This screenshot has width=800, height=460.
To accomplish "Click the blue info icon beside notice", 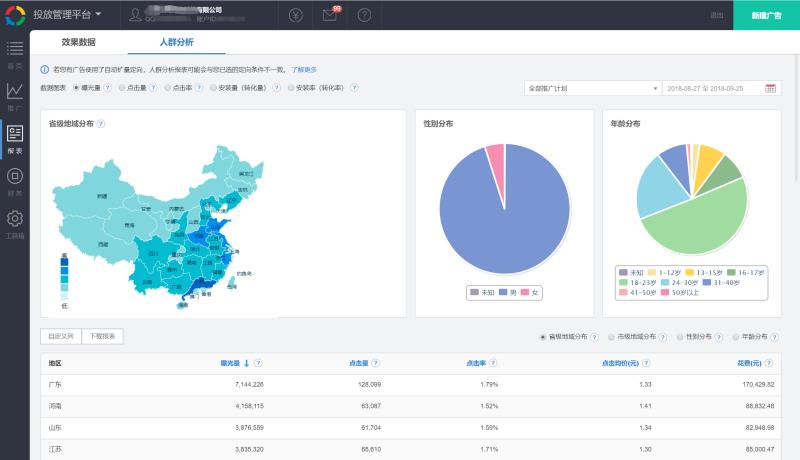I will tap(45, 69).
